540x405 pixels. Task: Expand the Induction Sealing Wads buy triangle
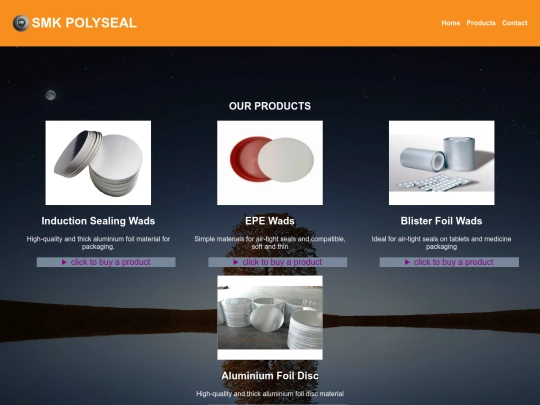coord(64,262)
